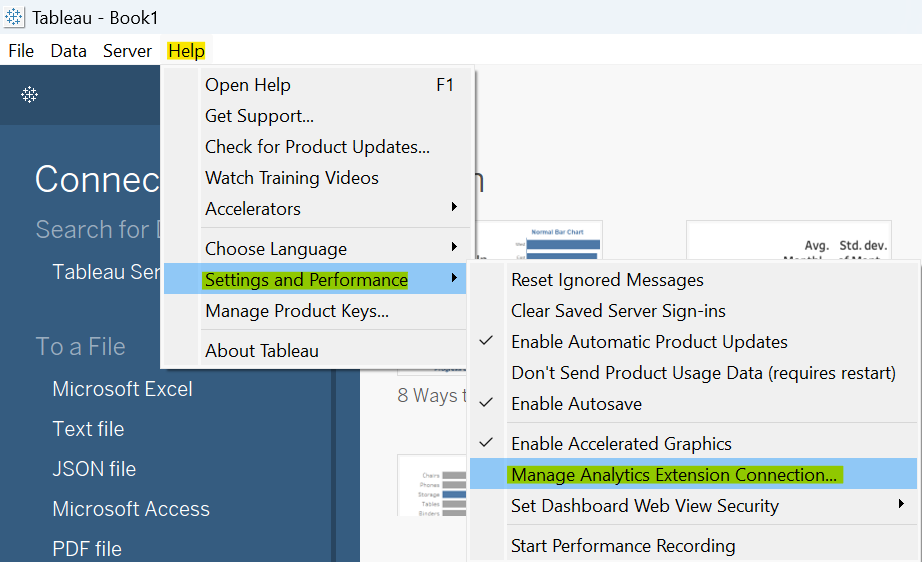This screenshot has height=562, width=922.
Task: Open the File menu
Action: pos(21,51)
